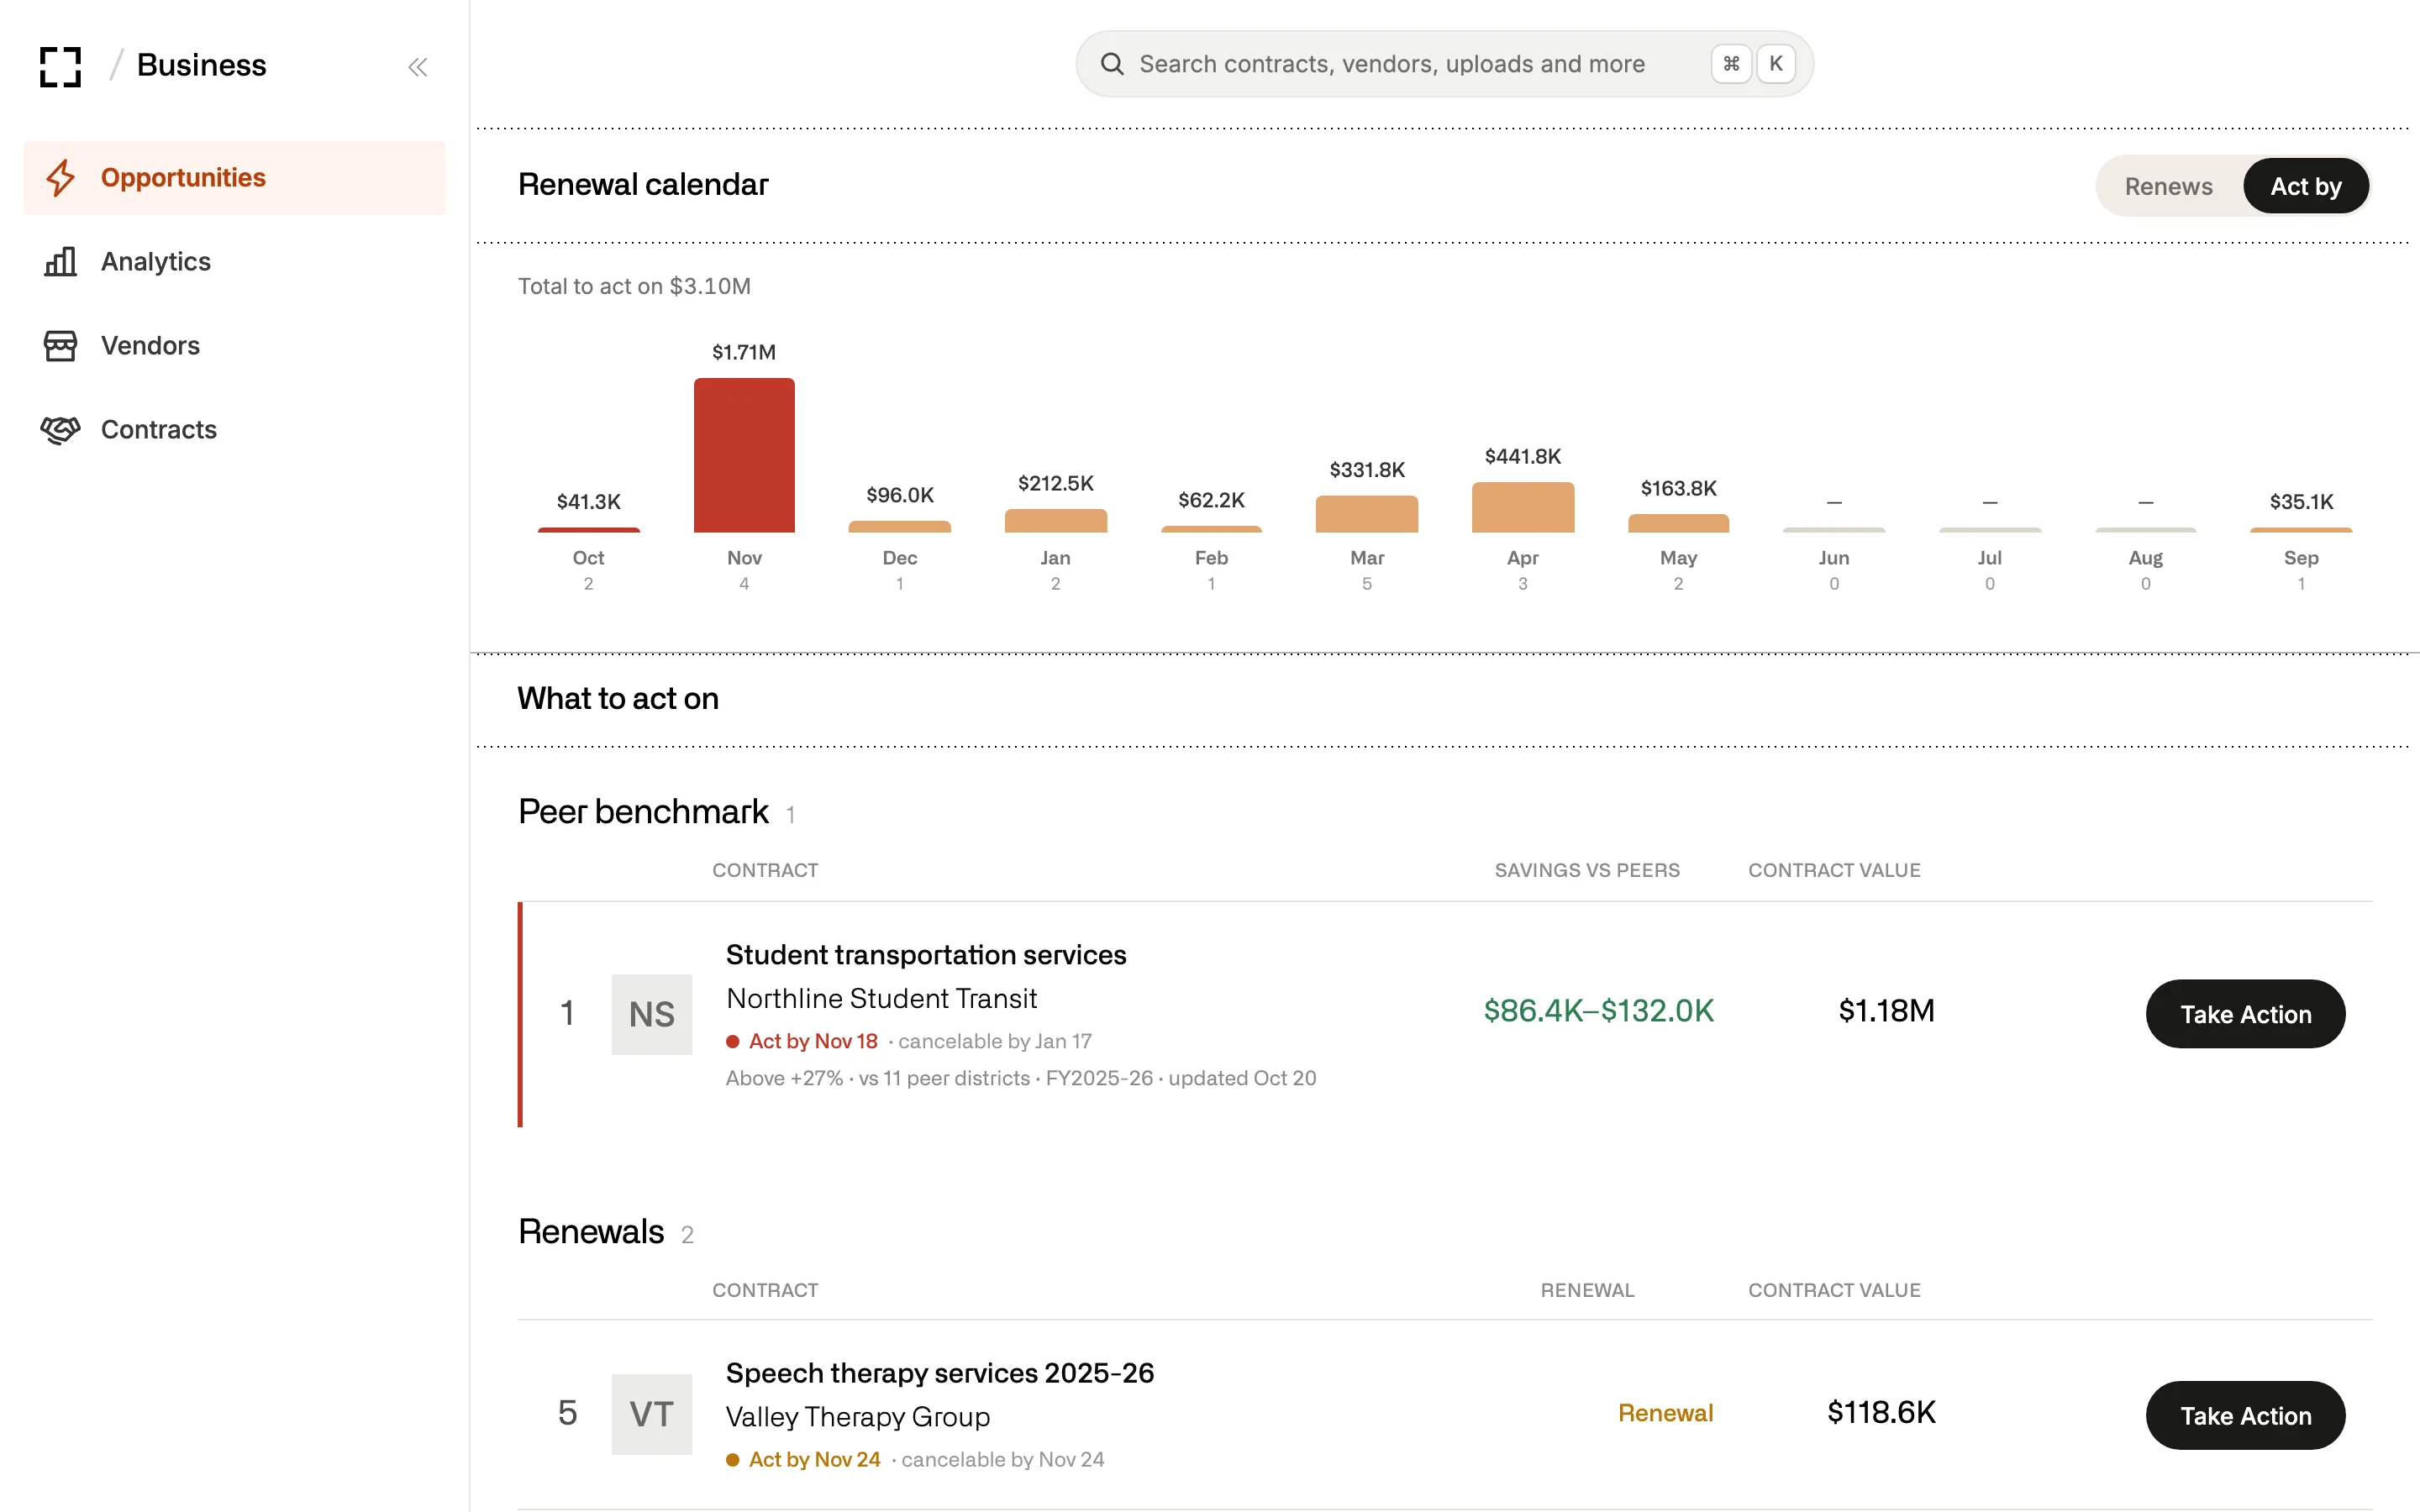Screen dimensions: 2420x1512
Task: Open the Opportunities section
Action: pos(234,178)
